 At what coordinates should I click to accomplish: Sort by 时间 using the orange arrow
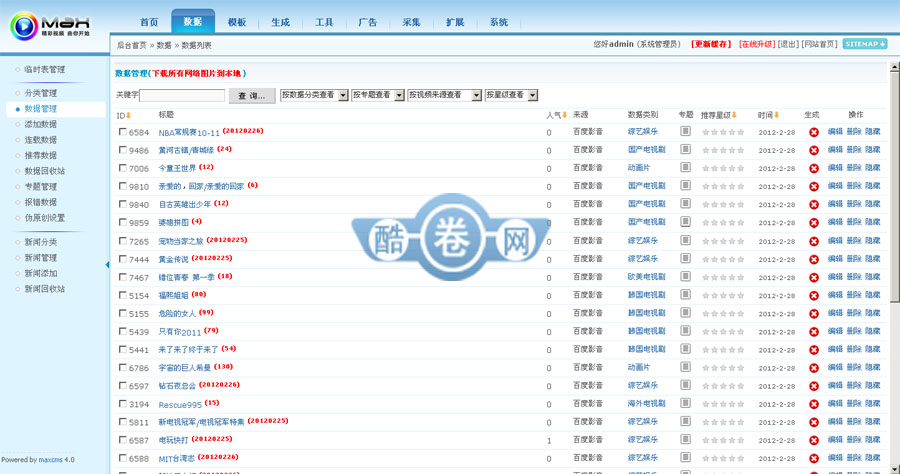pos(777,115)
